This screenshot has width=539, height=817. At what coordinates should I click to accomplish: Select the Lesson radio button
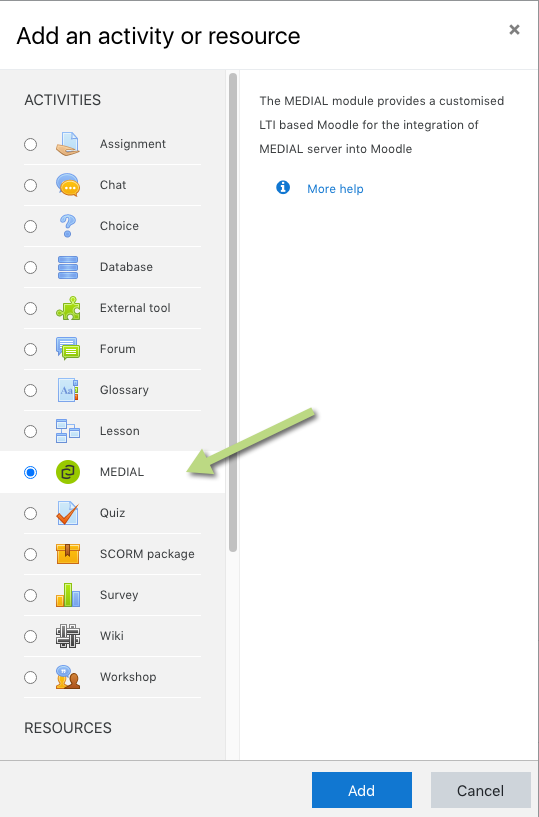(x=31, y=431)
